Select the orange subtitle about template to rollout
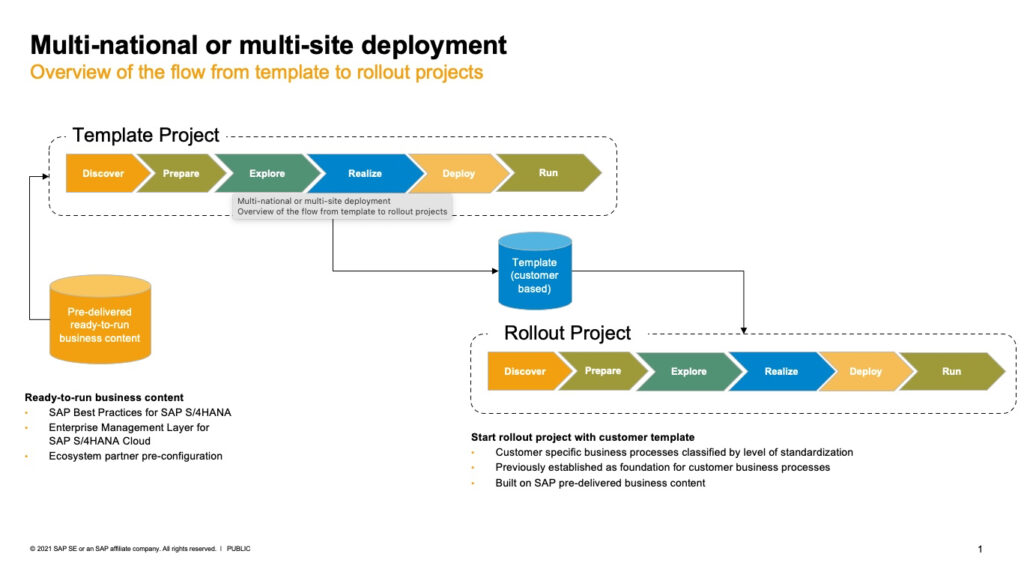The width and height of the screenshot is (1024, 566). 256,72
